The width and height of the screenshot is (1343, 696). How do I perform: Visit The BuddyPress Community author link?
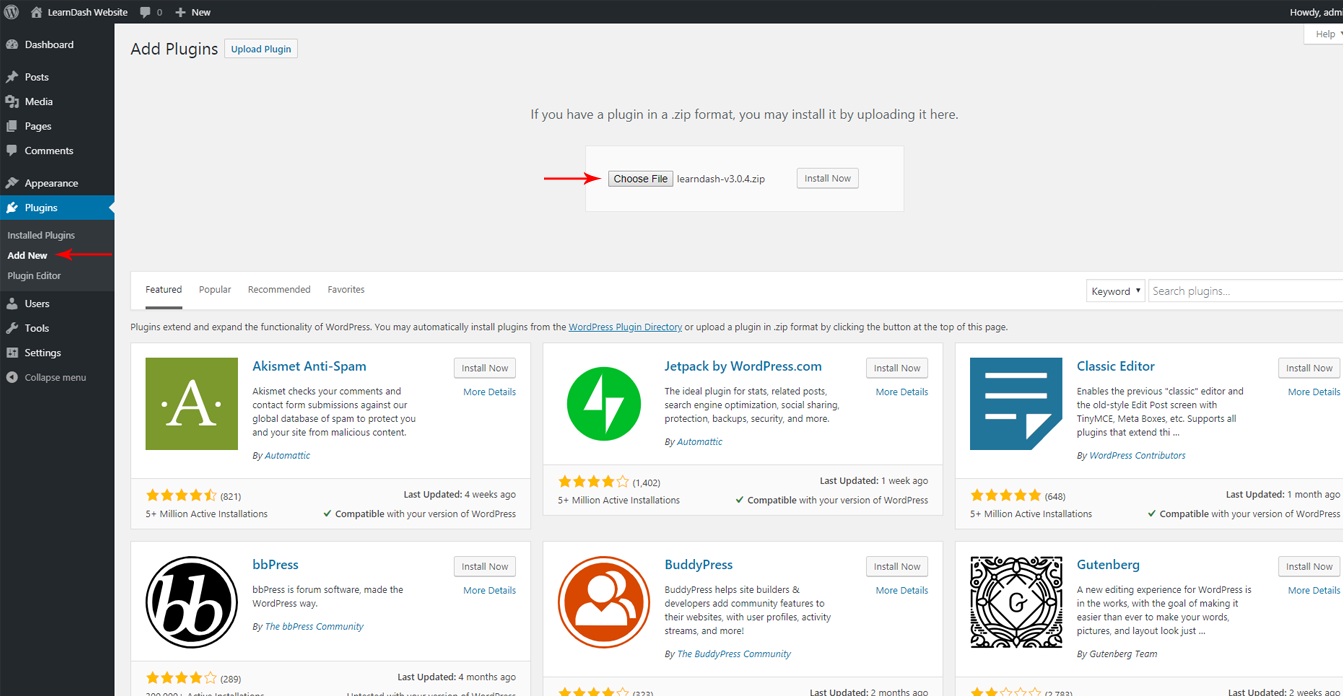pos(734,654)
